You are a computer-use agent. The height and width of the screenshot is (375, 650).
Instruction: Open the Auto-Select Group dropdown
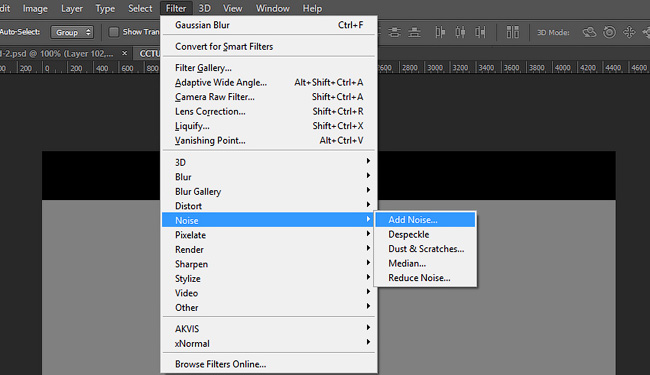(72, 32)
